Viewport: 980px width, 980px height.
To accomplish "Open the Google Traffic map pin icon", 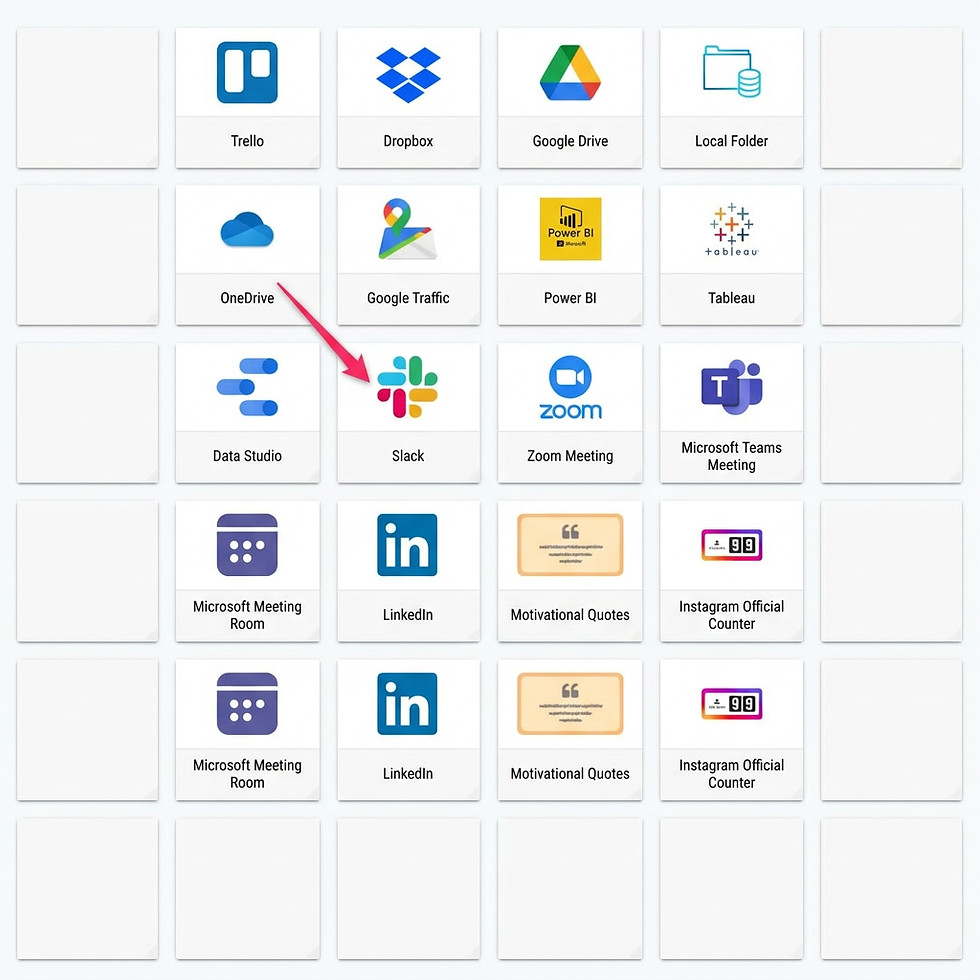I will (408, 229).
